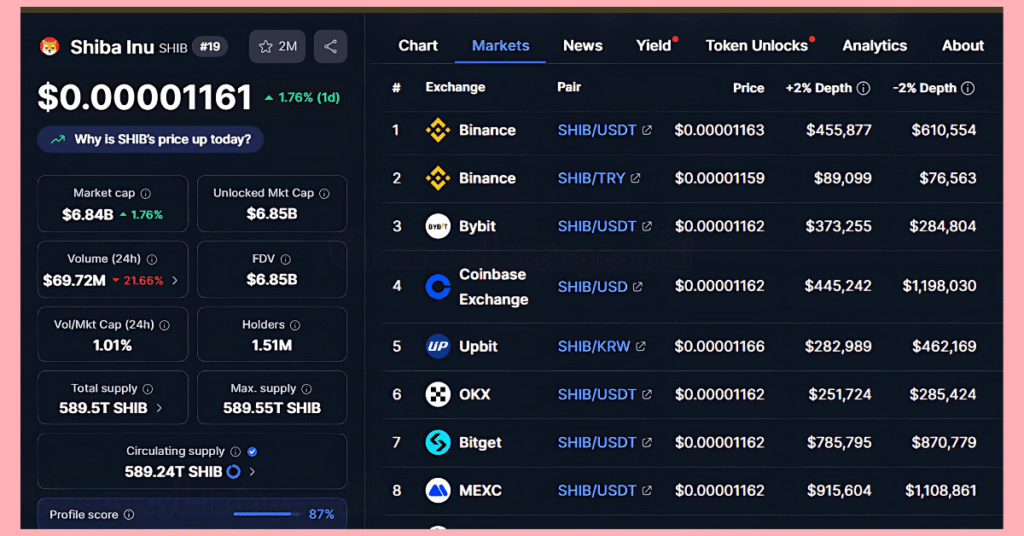The image size is (1024, 536).
Task: Open OKX SHIB/USDT pair link
Action: [597, 394]
